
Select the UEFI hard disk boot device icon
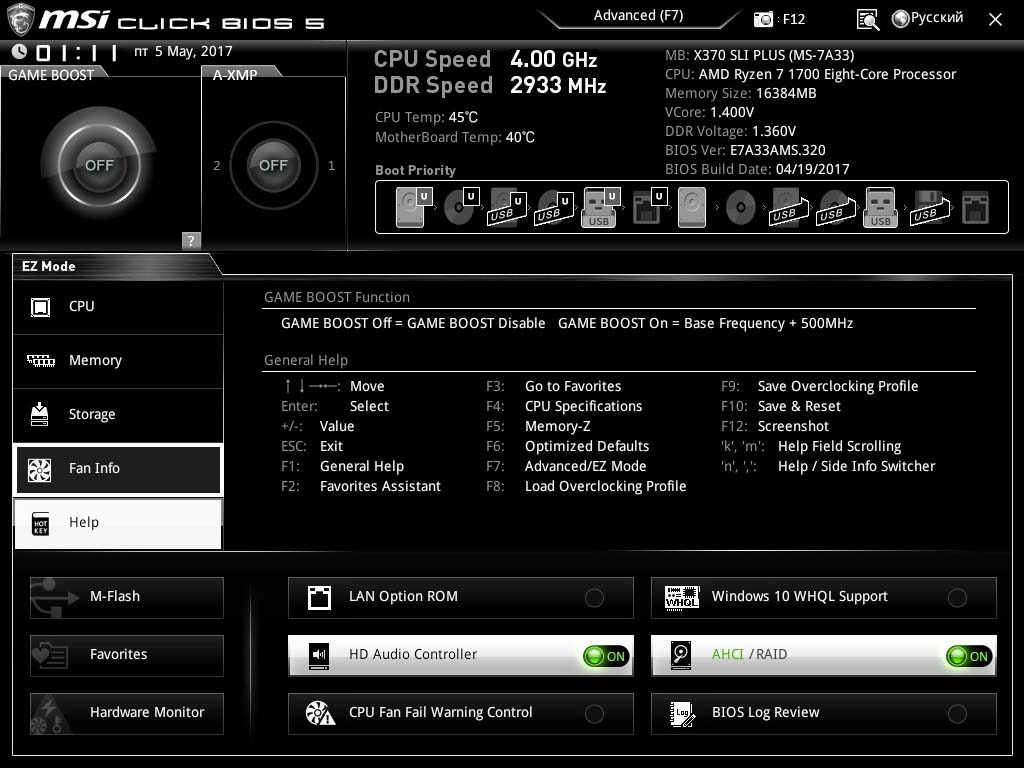pos(413,207)
